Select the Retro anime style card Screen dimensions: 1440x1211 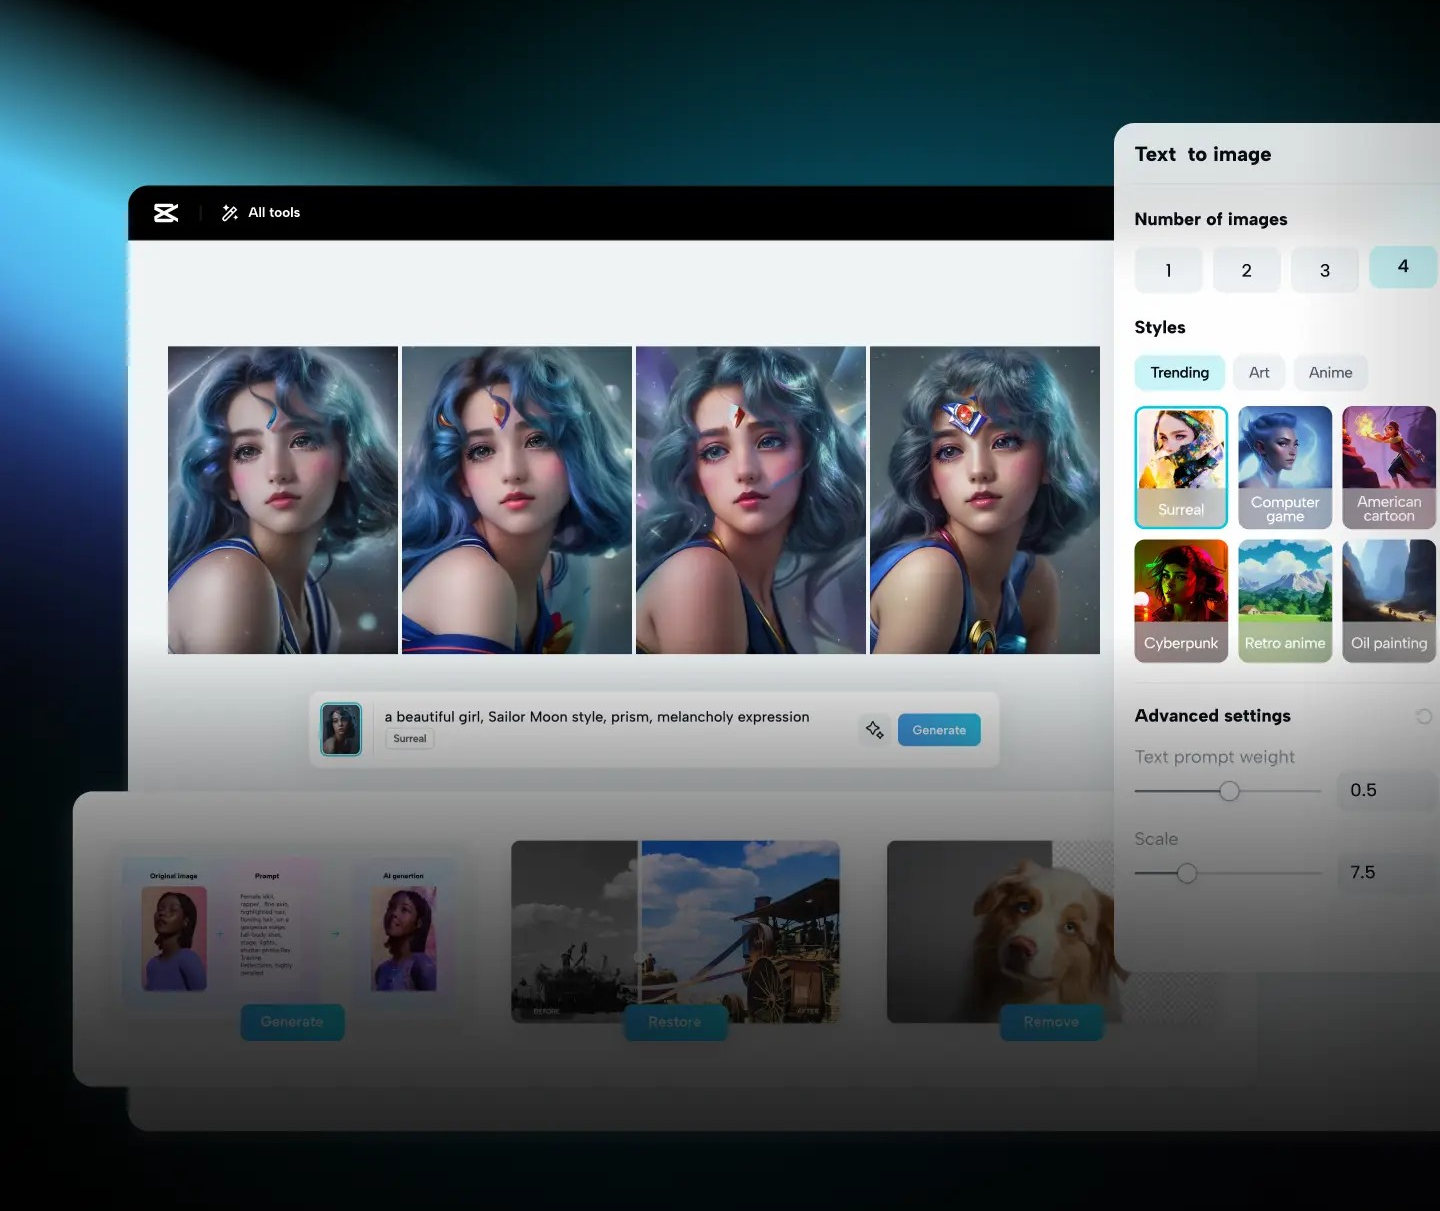[x=1285, y=601]
